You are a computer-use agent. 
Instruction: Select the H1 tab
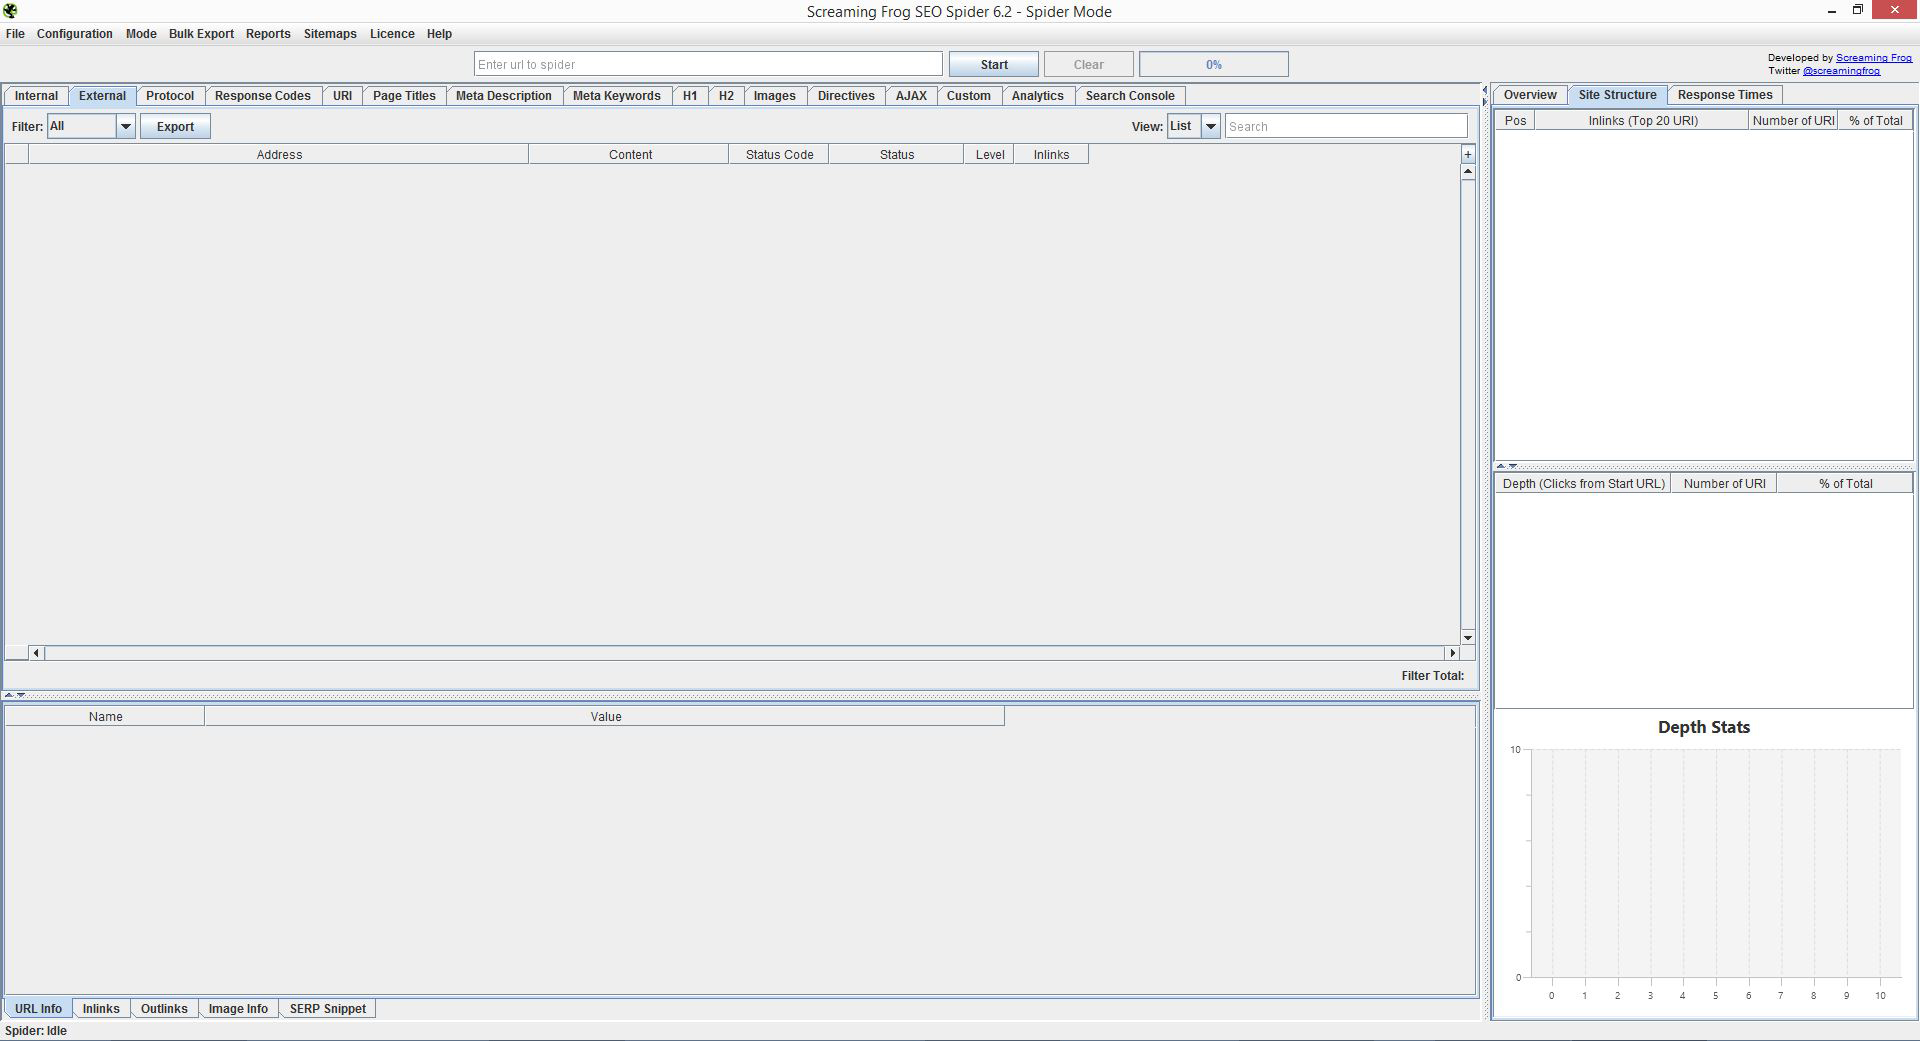pos(690,96)
